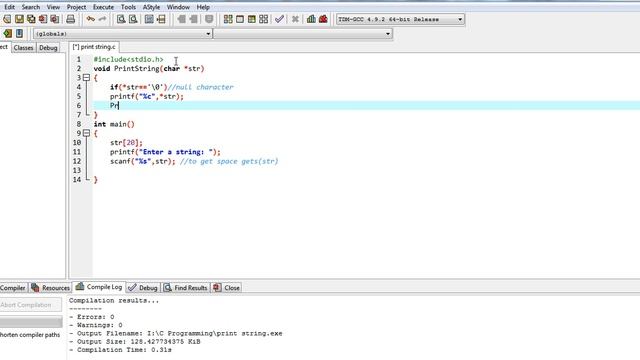Viewport: 640px width, 360px height.
Task: Click the Find toolbar icon
Action: (x=121, y=19)
